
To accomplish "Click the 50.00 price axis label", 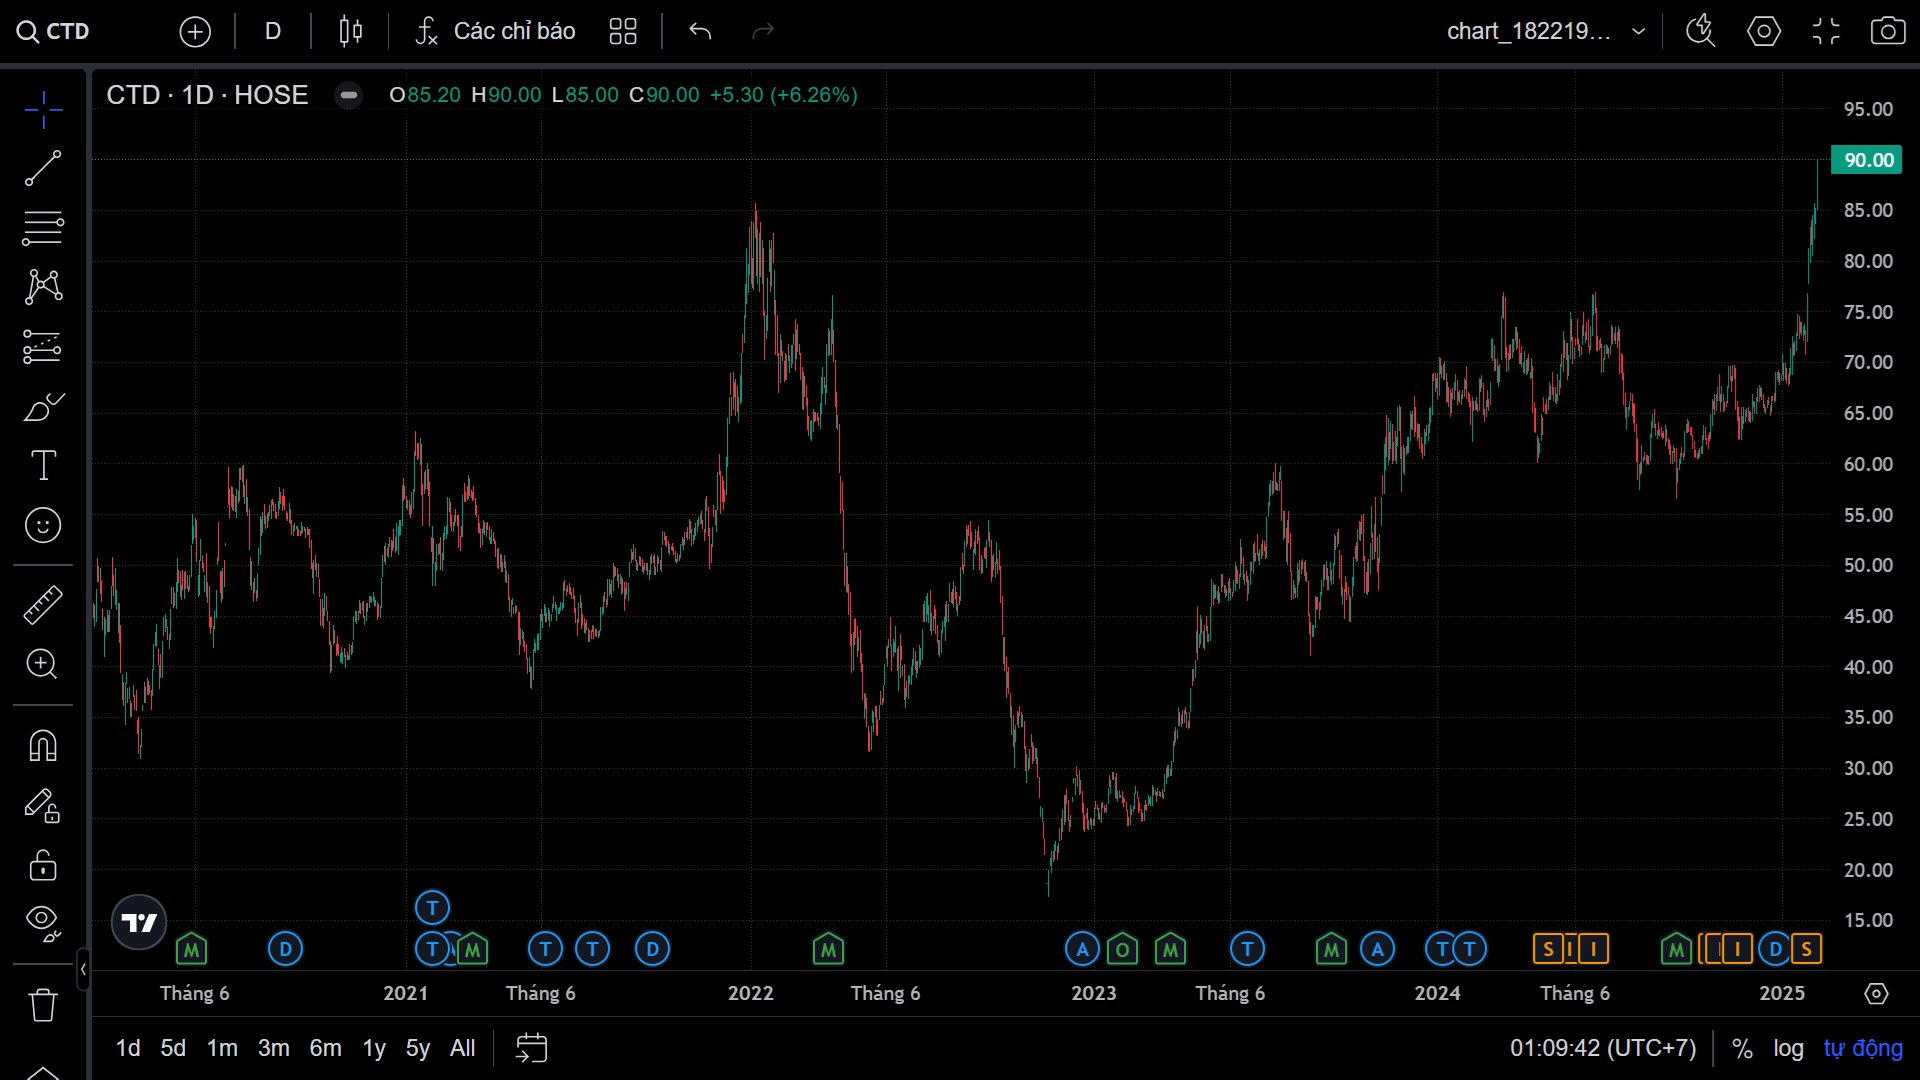I will click(x=1868, y=565).
